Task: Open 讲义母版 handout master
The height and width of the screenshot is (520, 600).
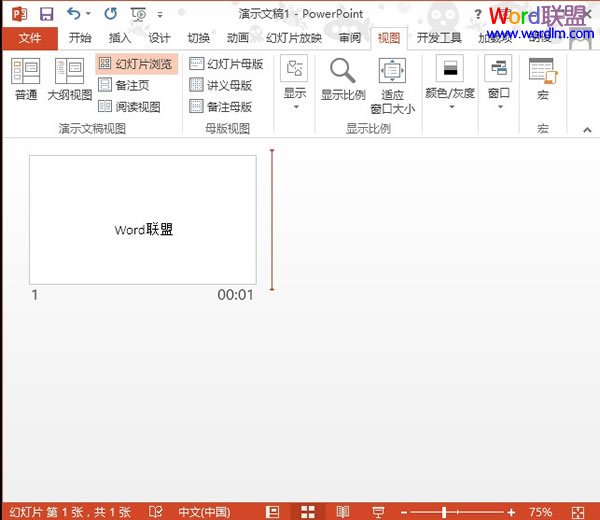Action: [221, 85]
